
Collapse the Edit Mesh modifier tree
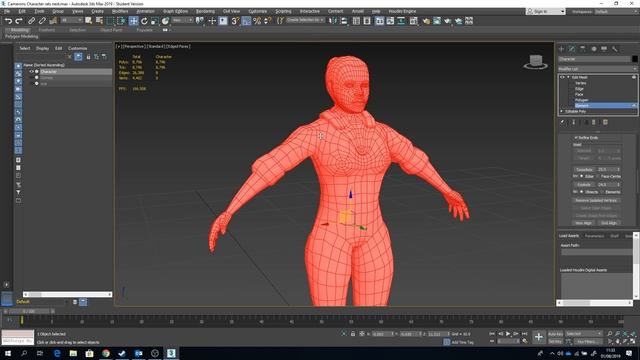(568, 77)
